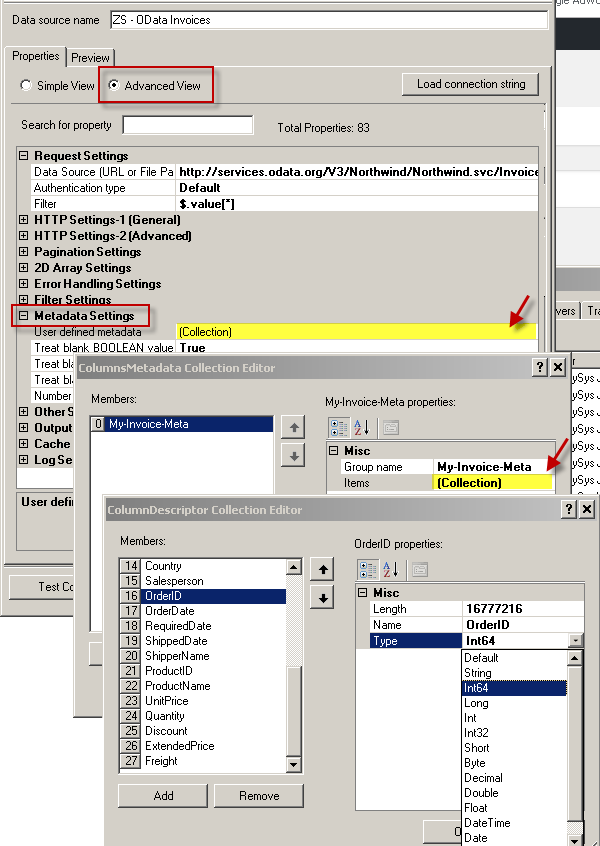Select Advanced View radio button
600x846 pixels.
(x=113, y=85)
